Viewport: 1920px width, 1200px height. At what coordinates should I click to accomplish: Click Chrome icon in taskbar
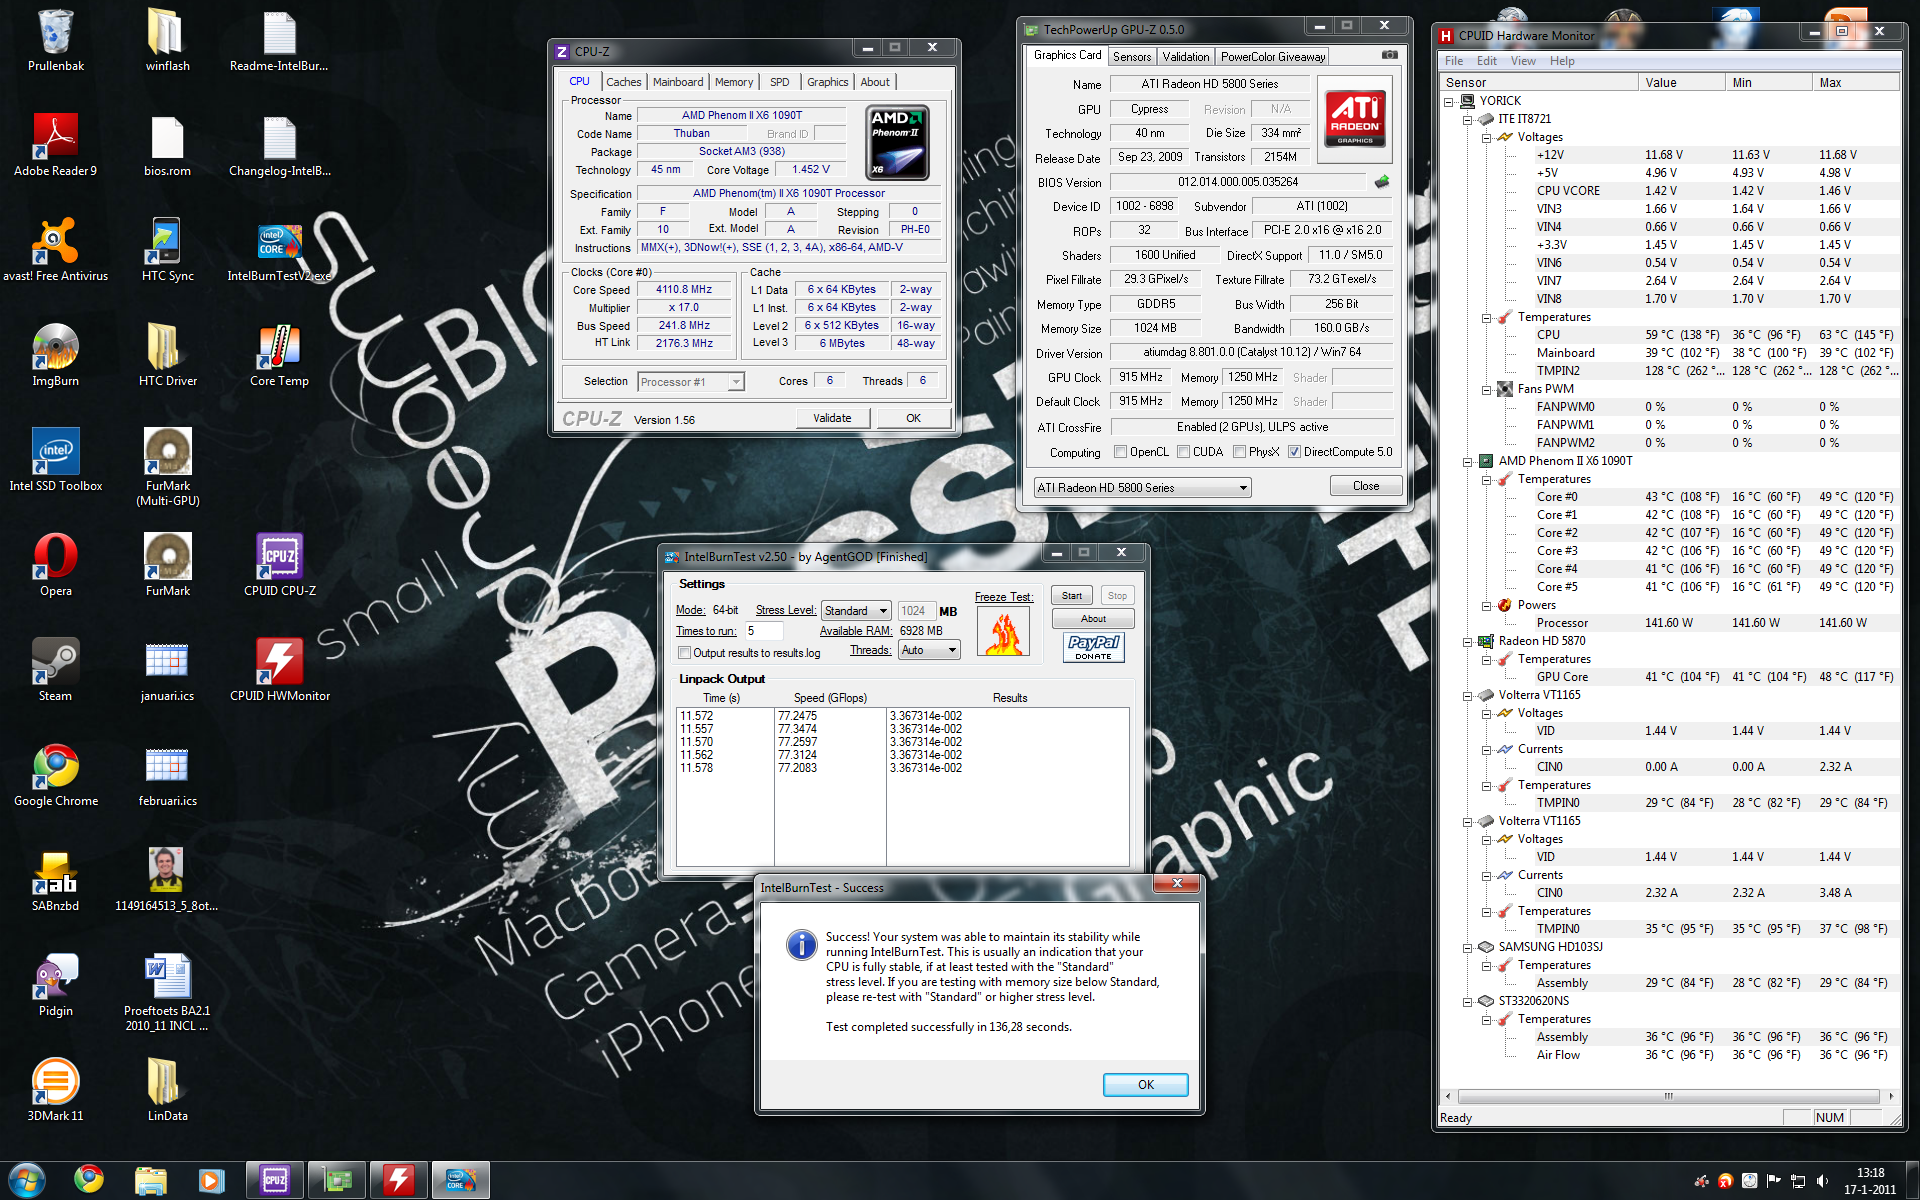pos(89,1180)
